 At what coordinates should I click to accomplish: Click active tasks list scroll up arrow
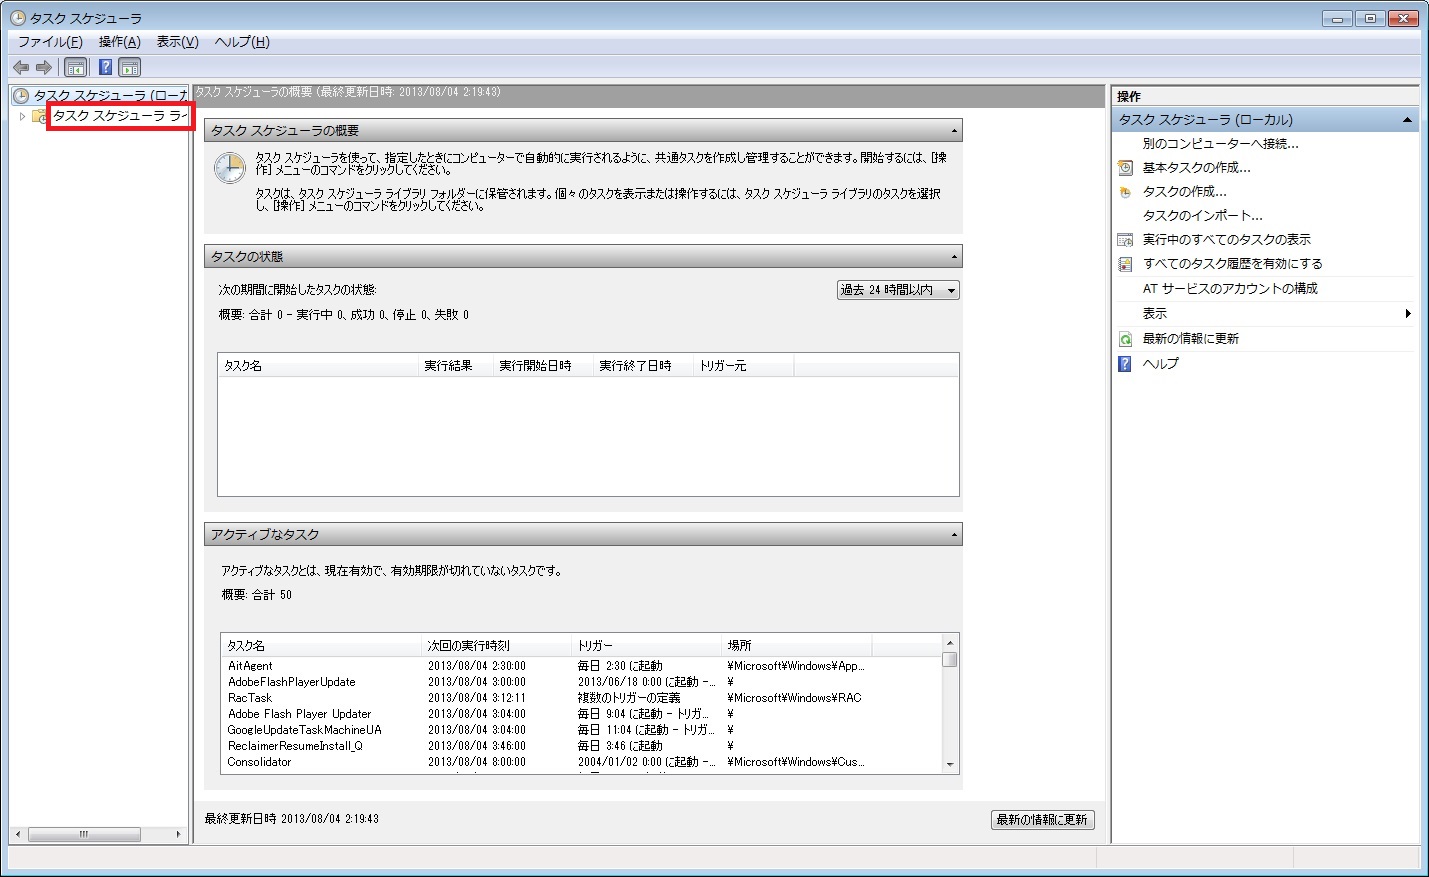point(950,642)
